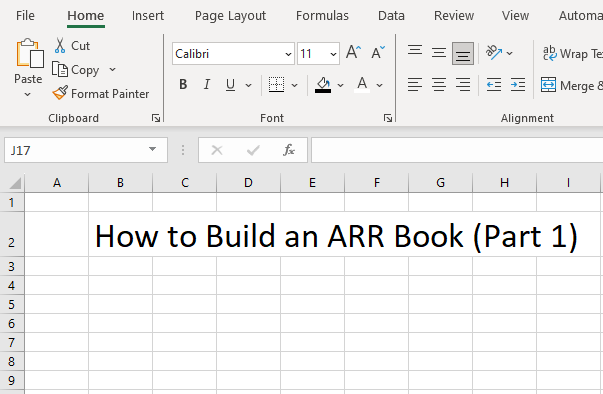Apply the font color A swatch
Screen dimensions: 603x394
coord(362,85)
